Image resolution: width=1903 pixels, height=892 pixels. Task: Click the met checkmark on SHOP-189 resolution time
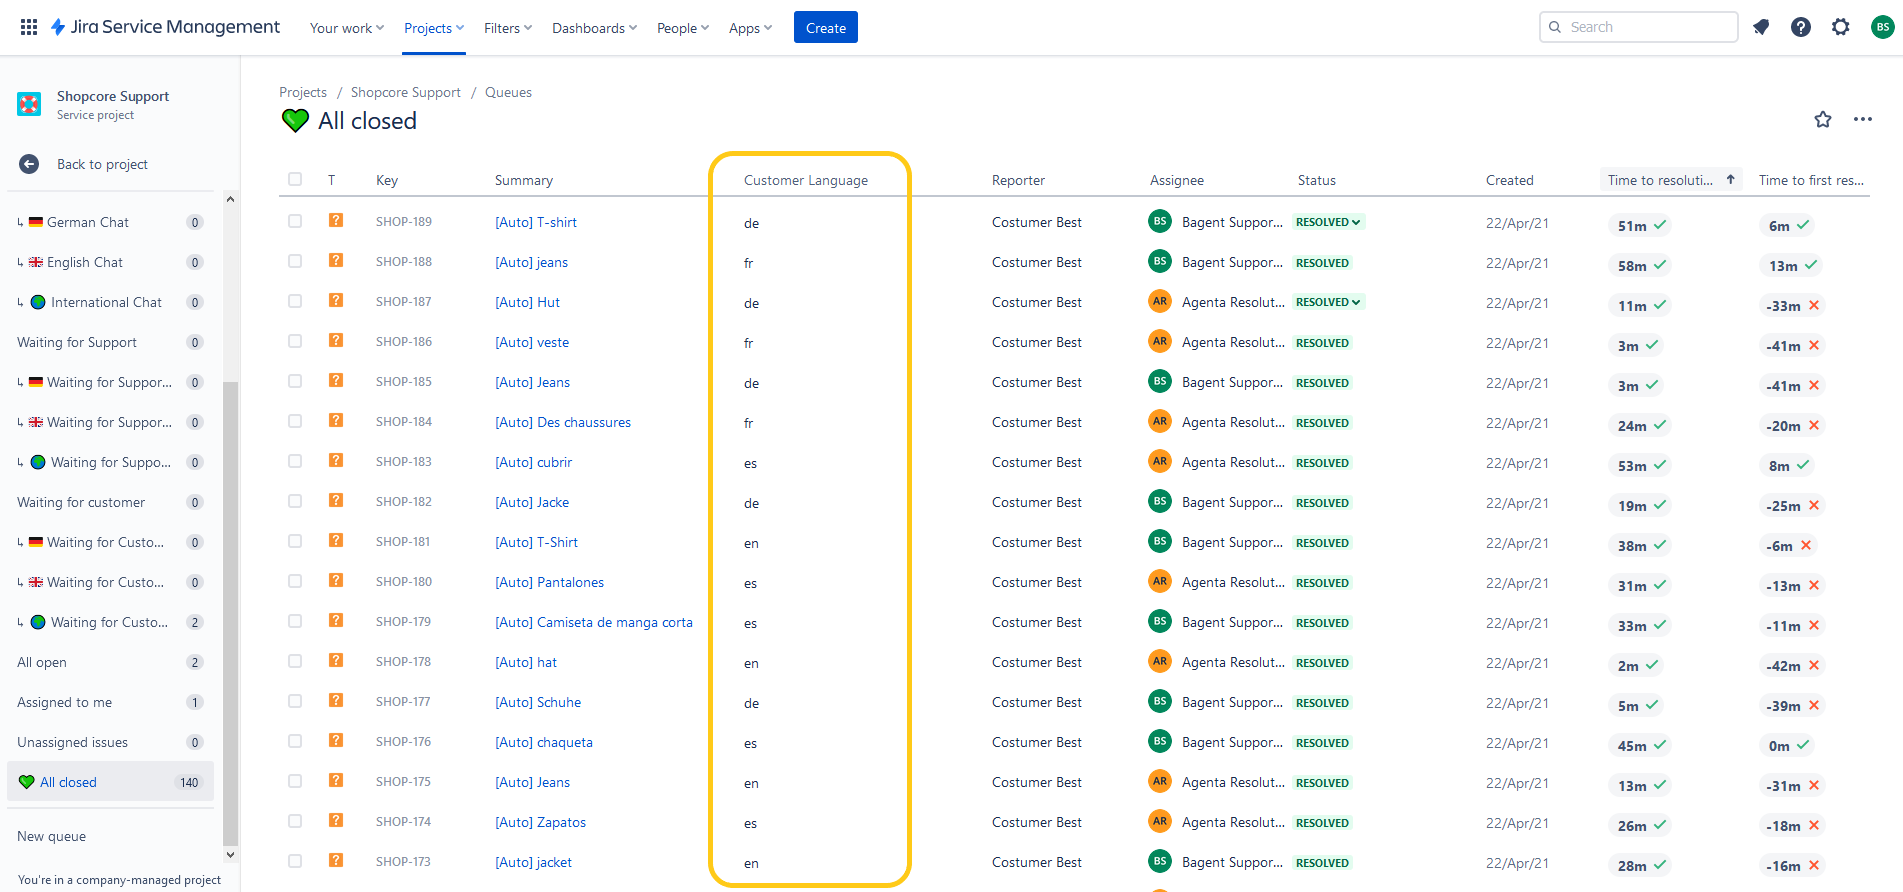pos(1660,225)
